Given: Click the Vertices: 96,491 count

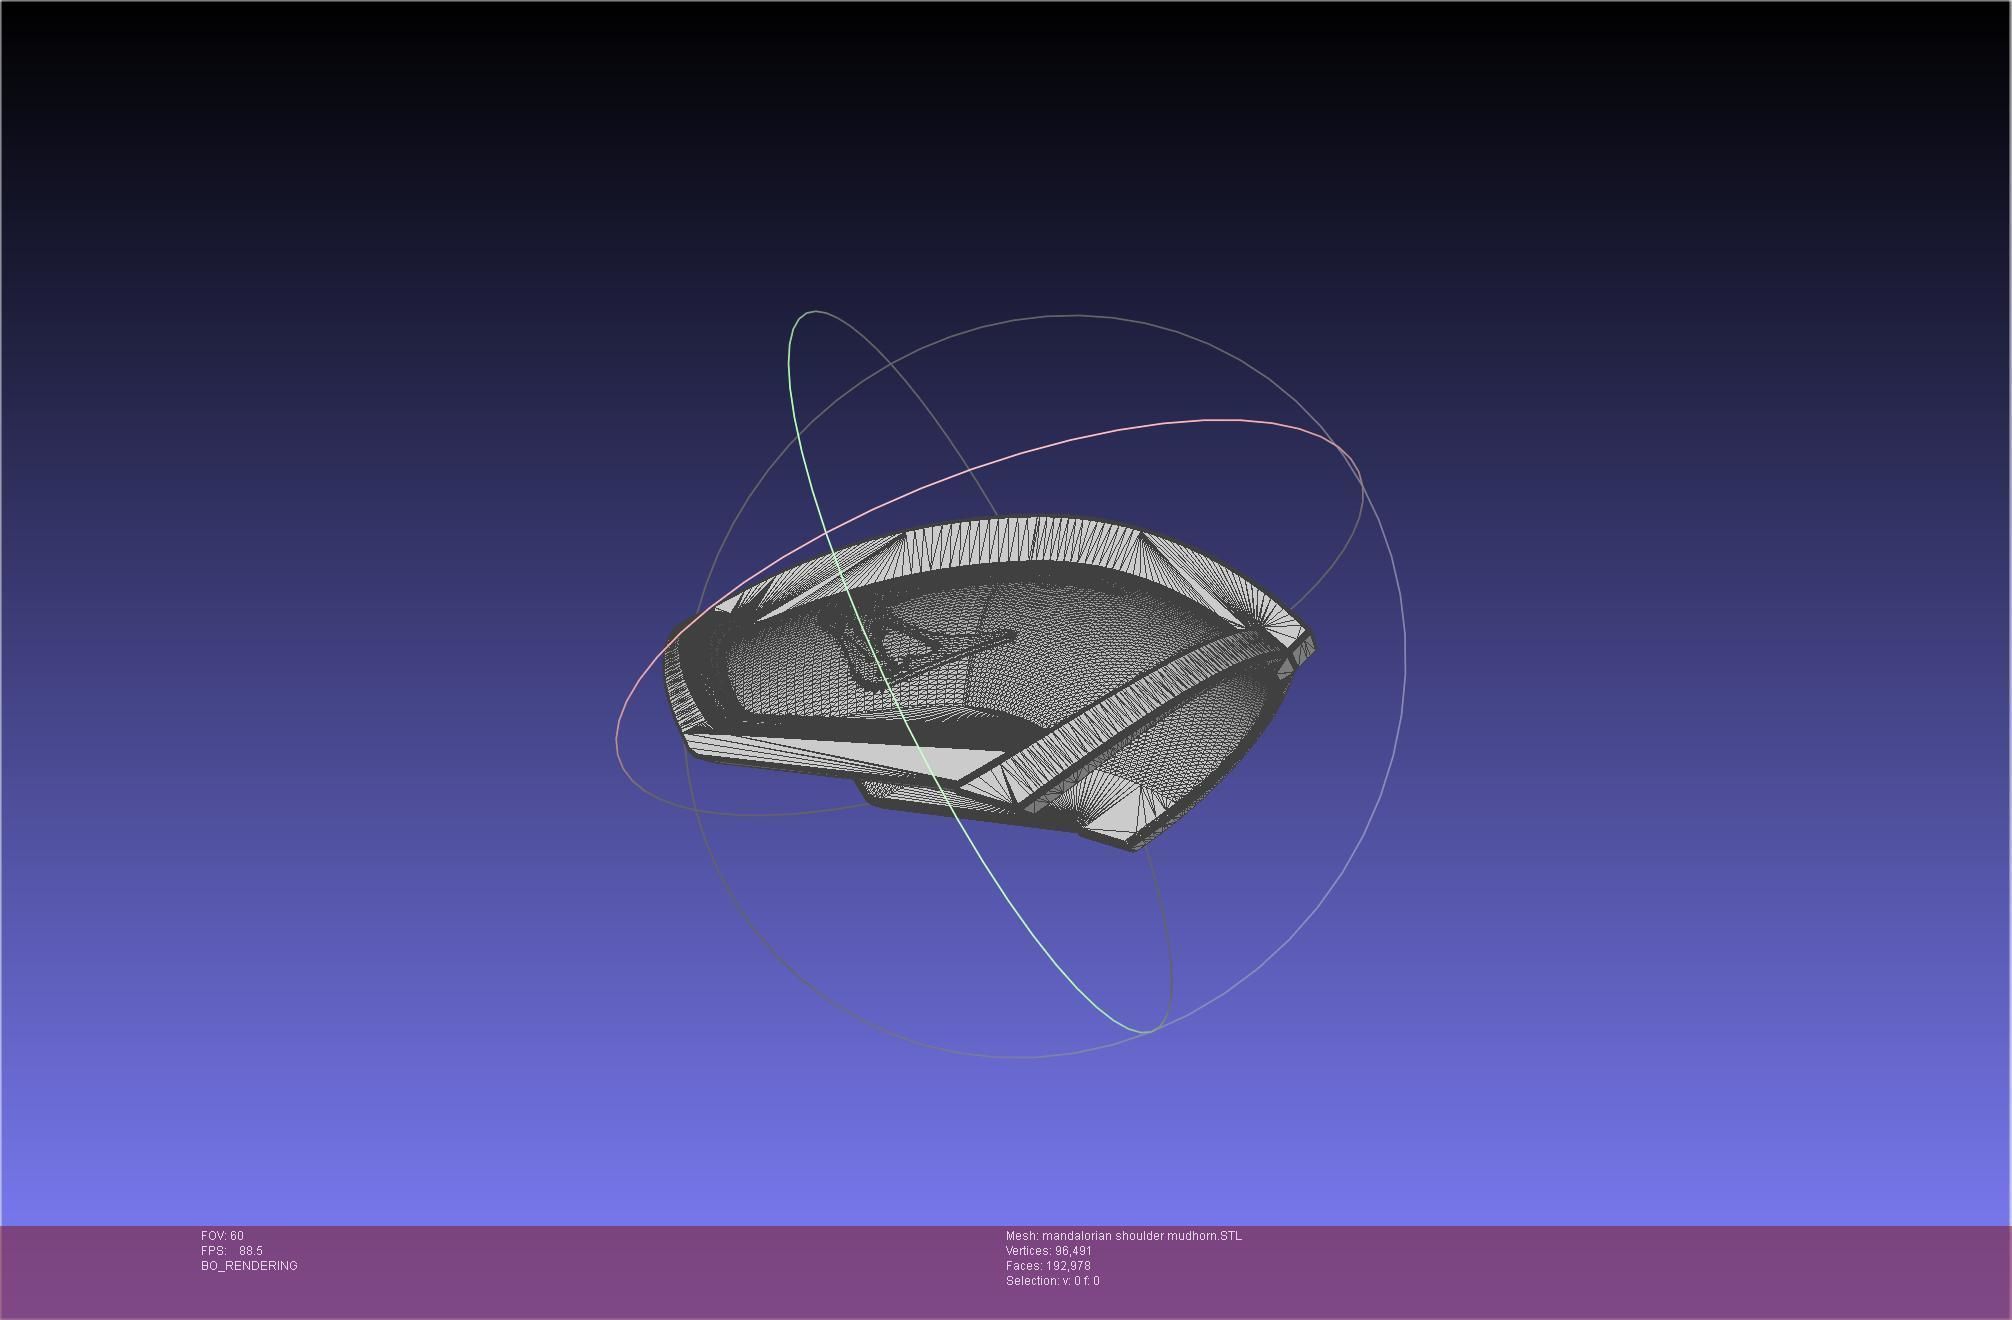Looking at the screenshot, I should 1049,1250.
